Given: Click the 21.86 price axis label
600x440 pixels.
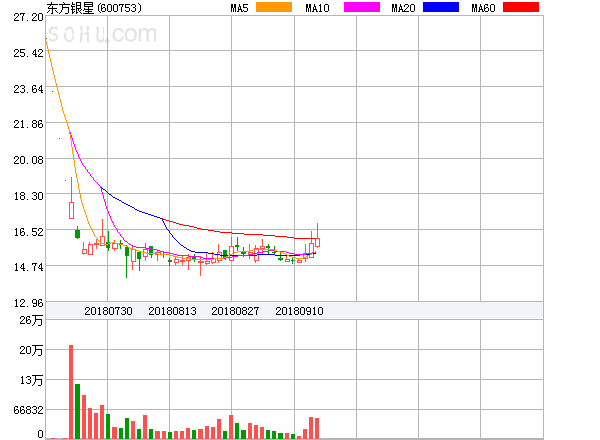Looking at the screenshot, I should click(x=28, y=124).
